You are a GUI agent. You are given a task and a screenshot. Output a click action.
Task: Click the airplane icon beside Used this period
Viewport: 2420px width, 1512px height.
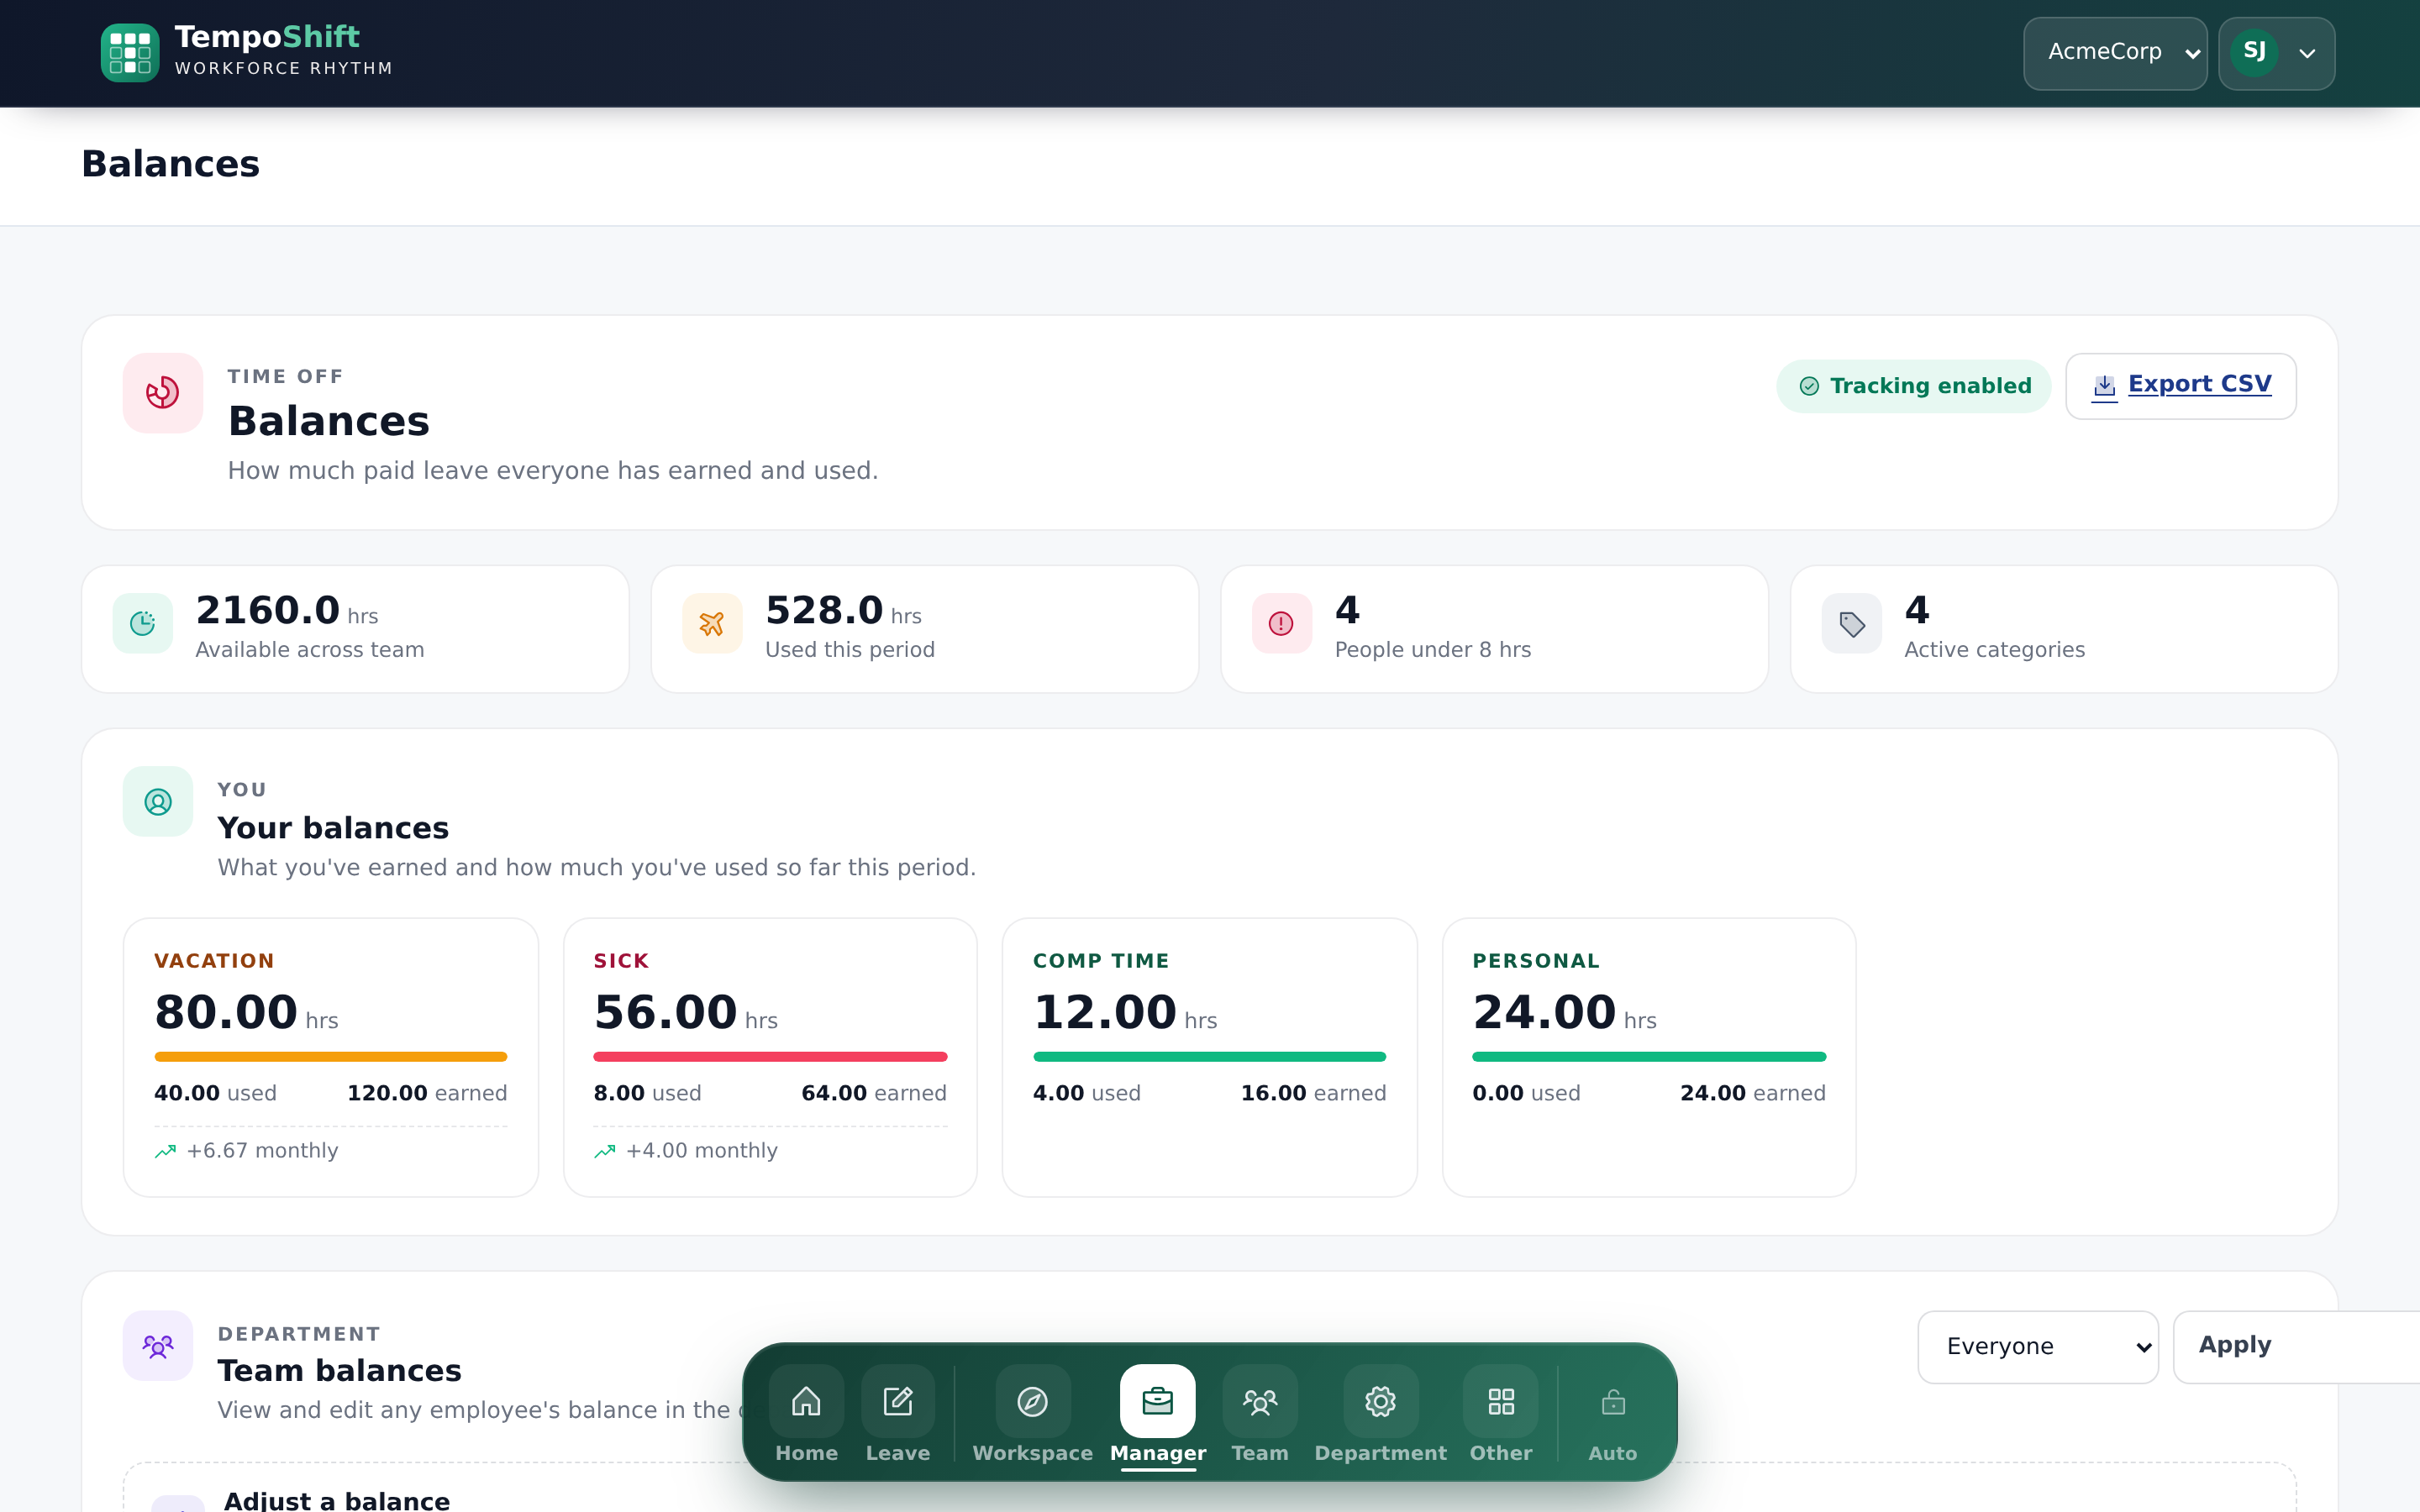click(712, 624)
